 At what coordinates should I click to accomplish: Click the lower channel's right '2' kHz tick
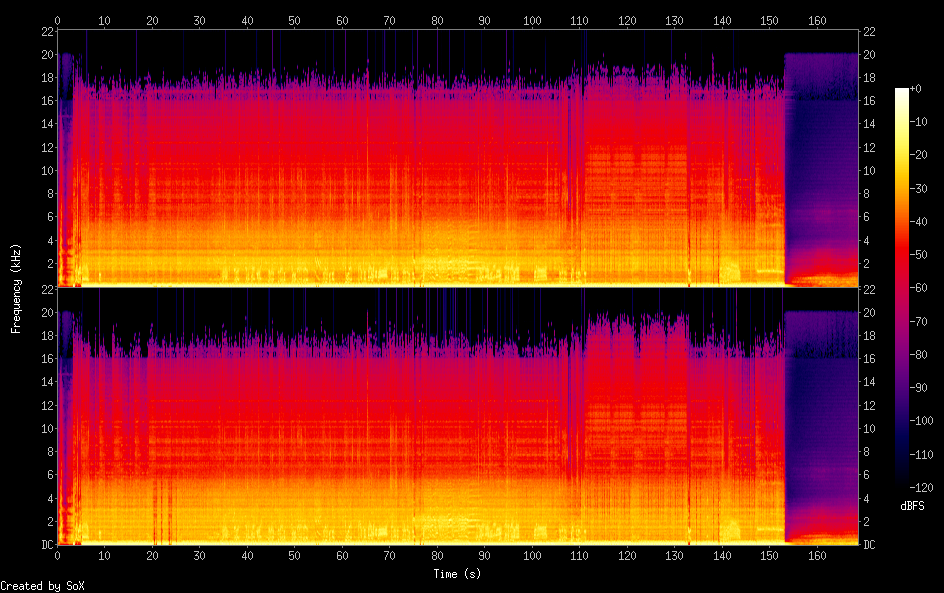pos(866,521)
